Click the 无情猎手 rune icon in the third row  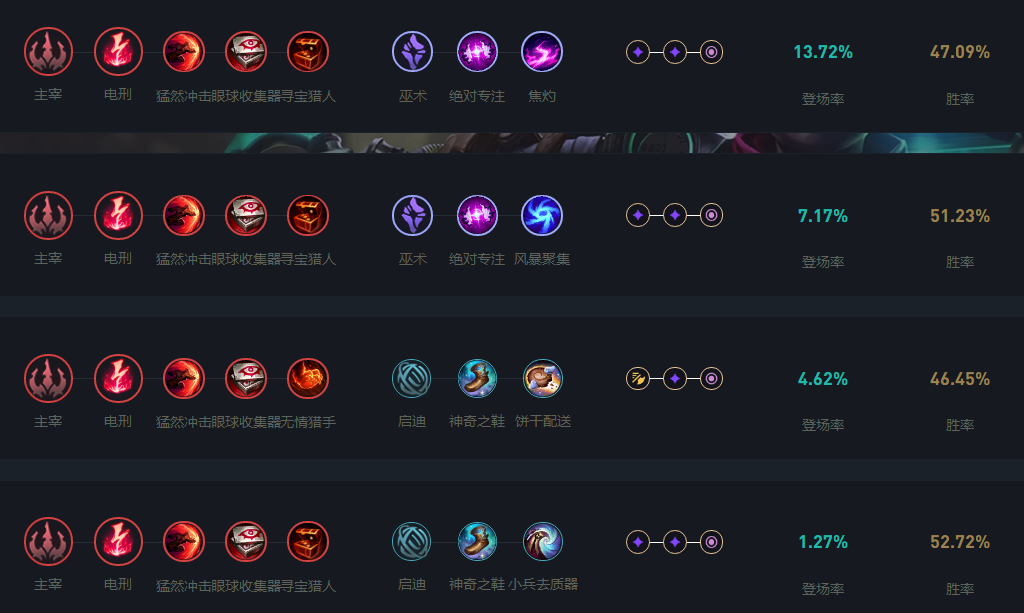[308, 378]
